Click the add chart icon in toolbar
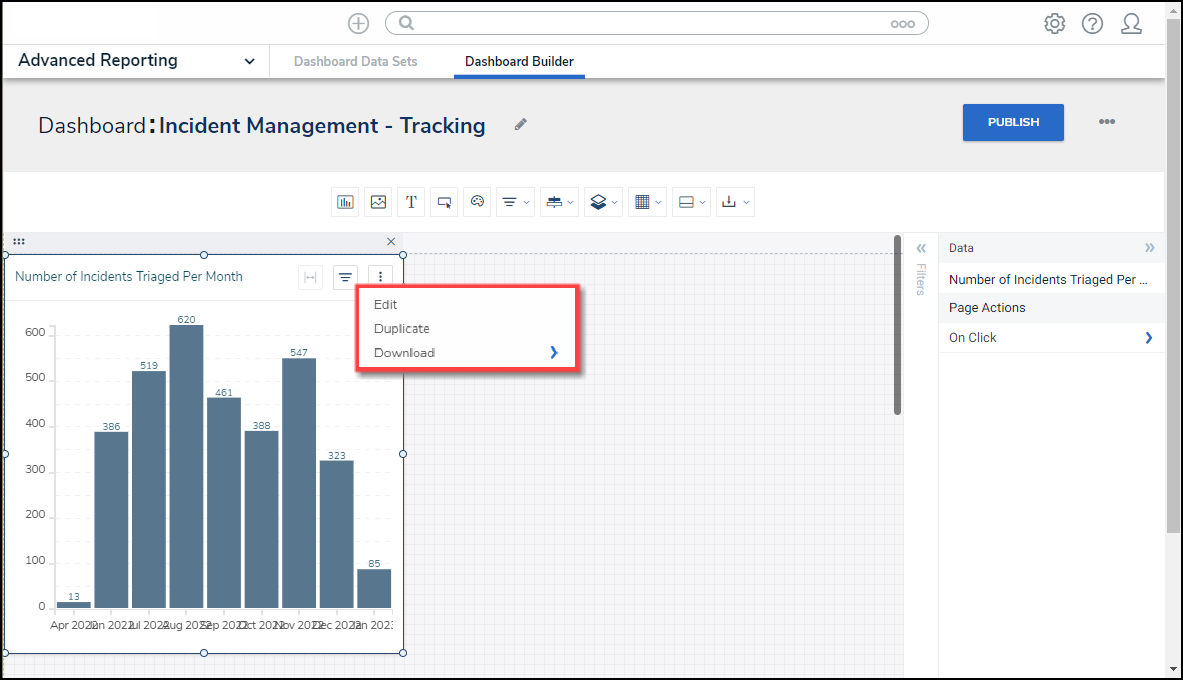This screenshot has height=680, width=1183. [345, 202]
